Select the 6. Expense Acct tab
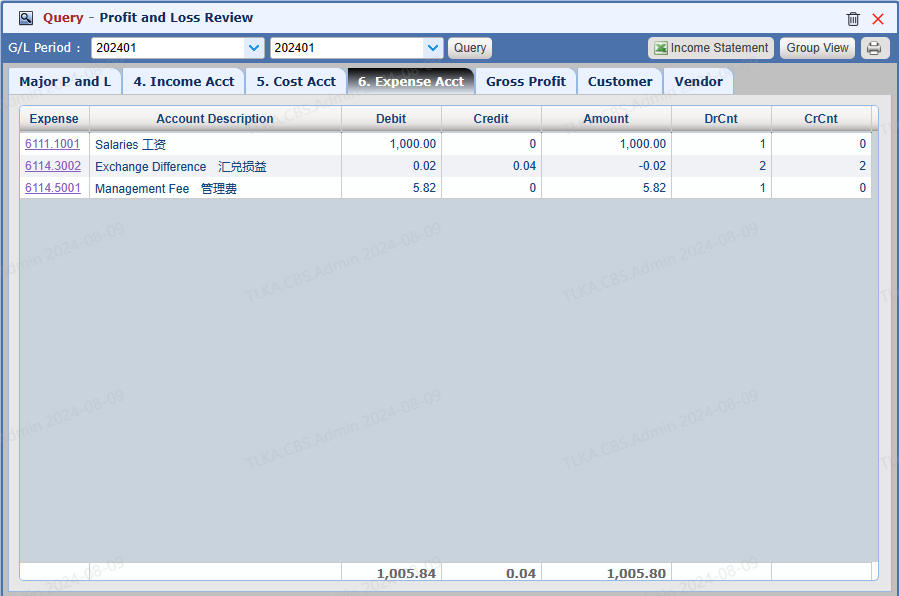Screen dimensions: 899x596 pyautogui.click(x=411, y=81)
